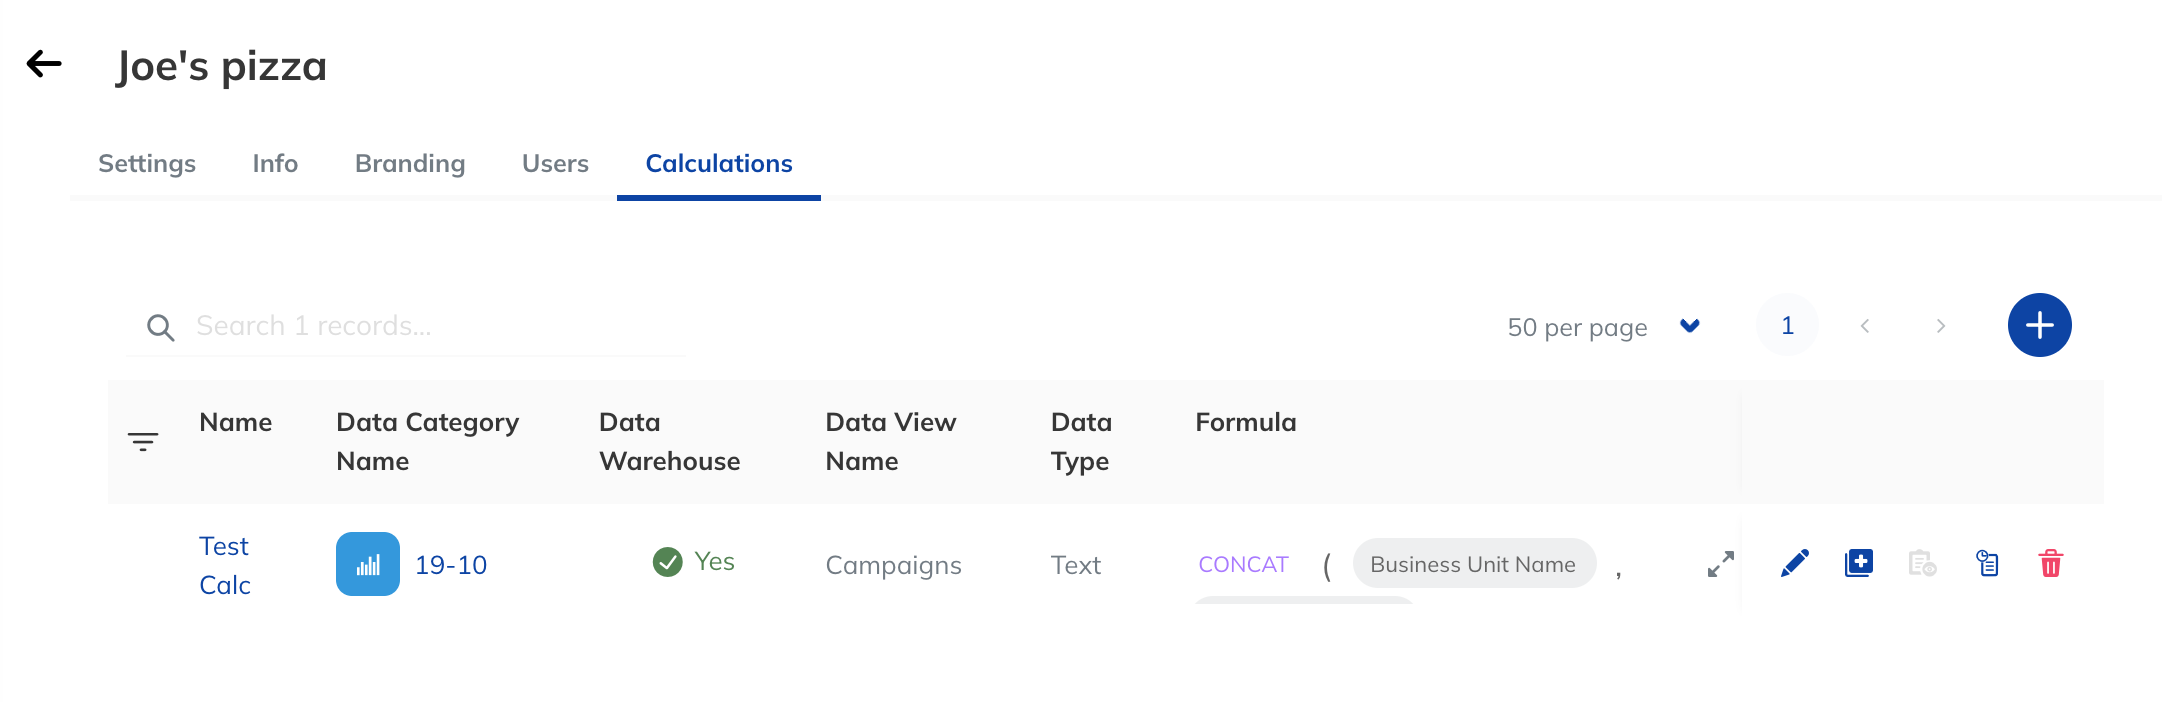The width and height of the screenshot is (2180, 702).
Task: Switch to the Settings tab
Action: coord(147,163)
